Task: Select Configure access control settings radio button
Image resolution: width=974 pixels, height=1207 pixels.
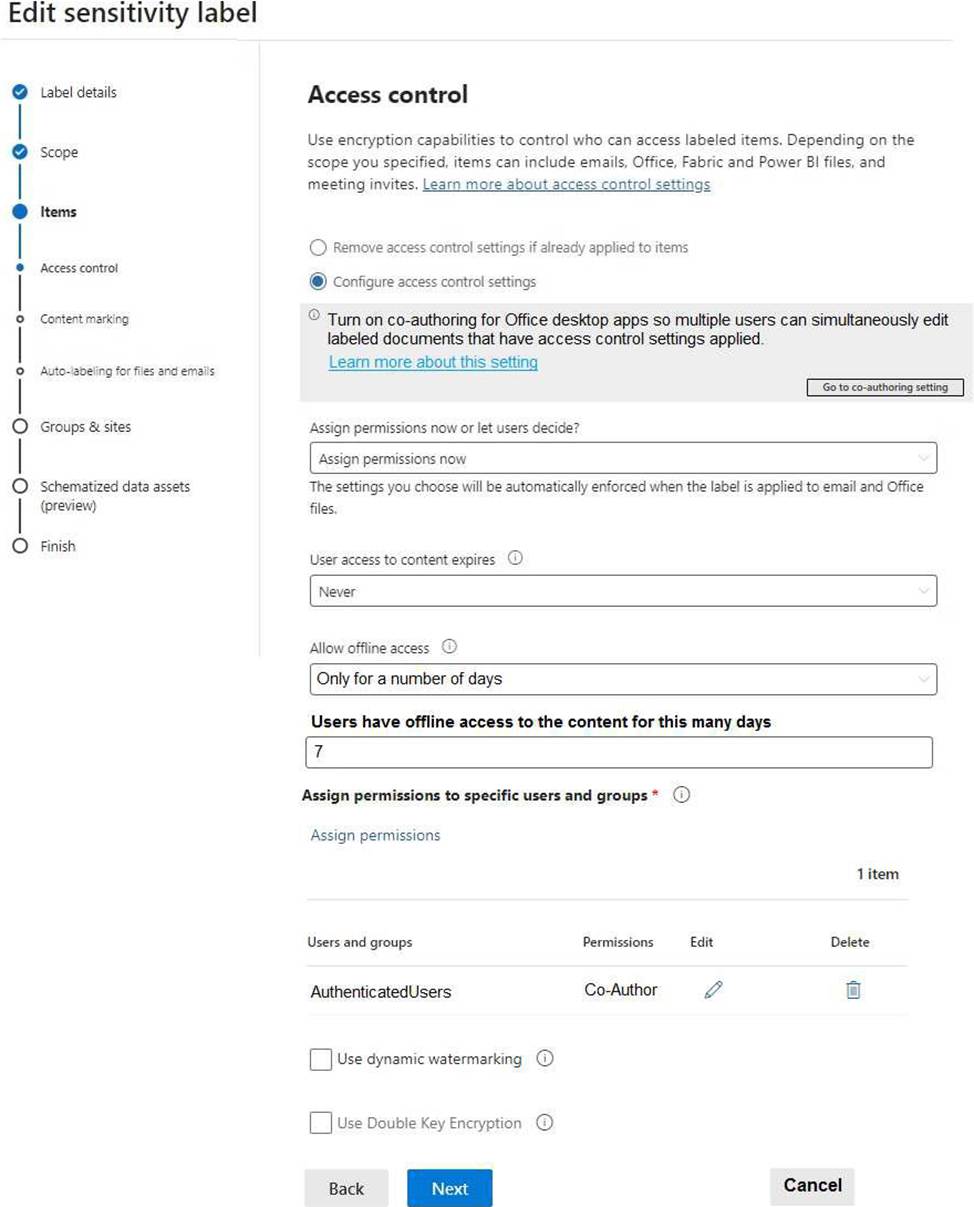Action: point(318,282)
